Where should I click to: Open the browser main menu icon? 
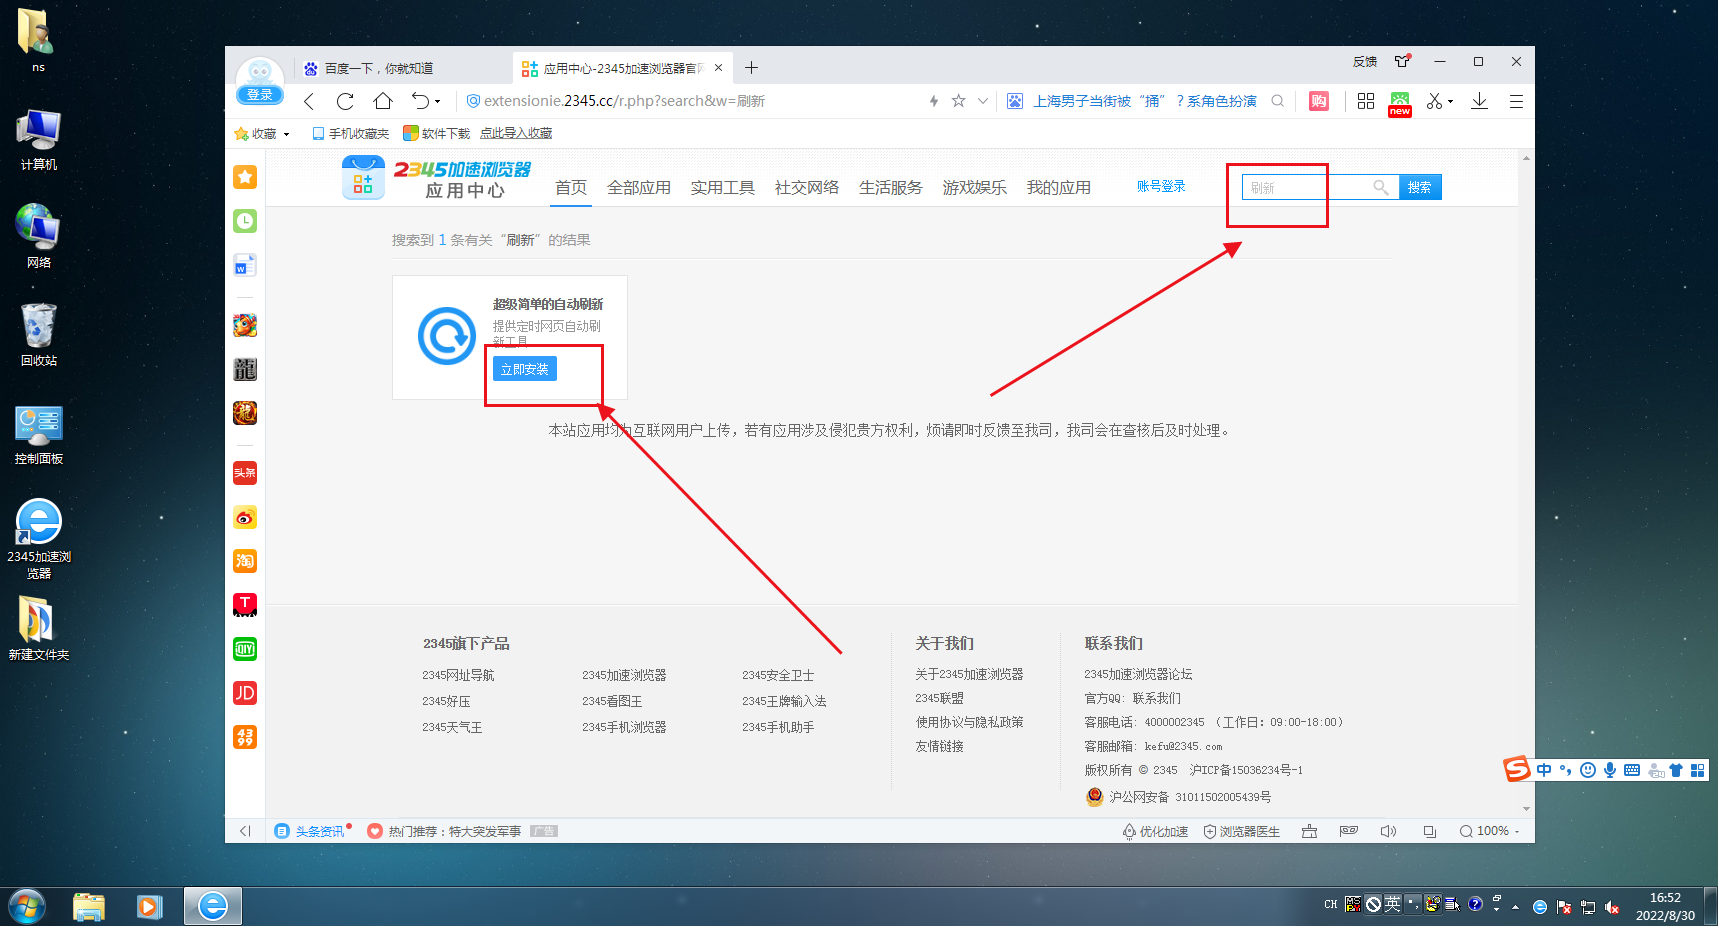click(x=1516, y=101)
